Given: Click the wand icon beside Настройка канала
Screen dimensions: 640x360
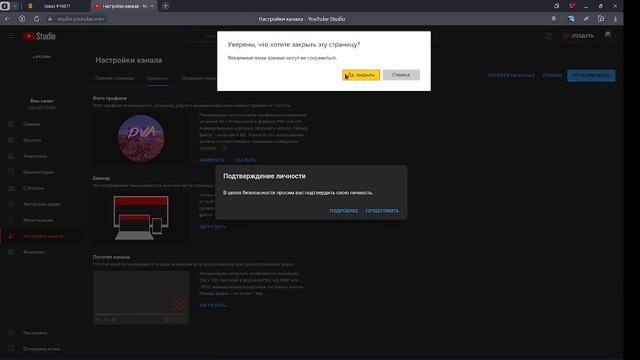Looking at the screenshot, I should (x=11, y=236).
